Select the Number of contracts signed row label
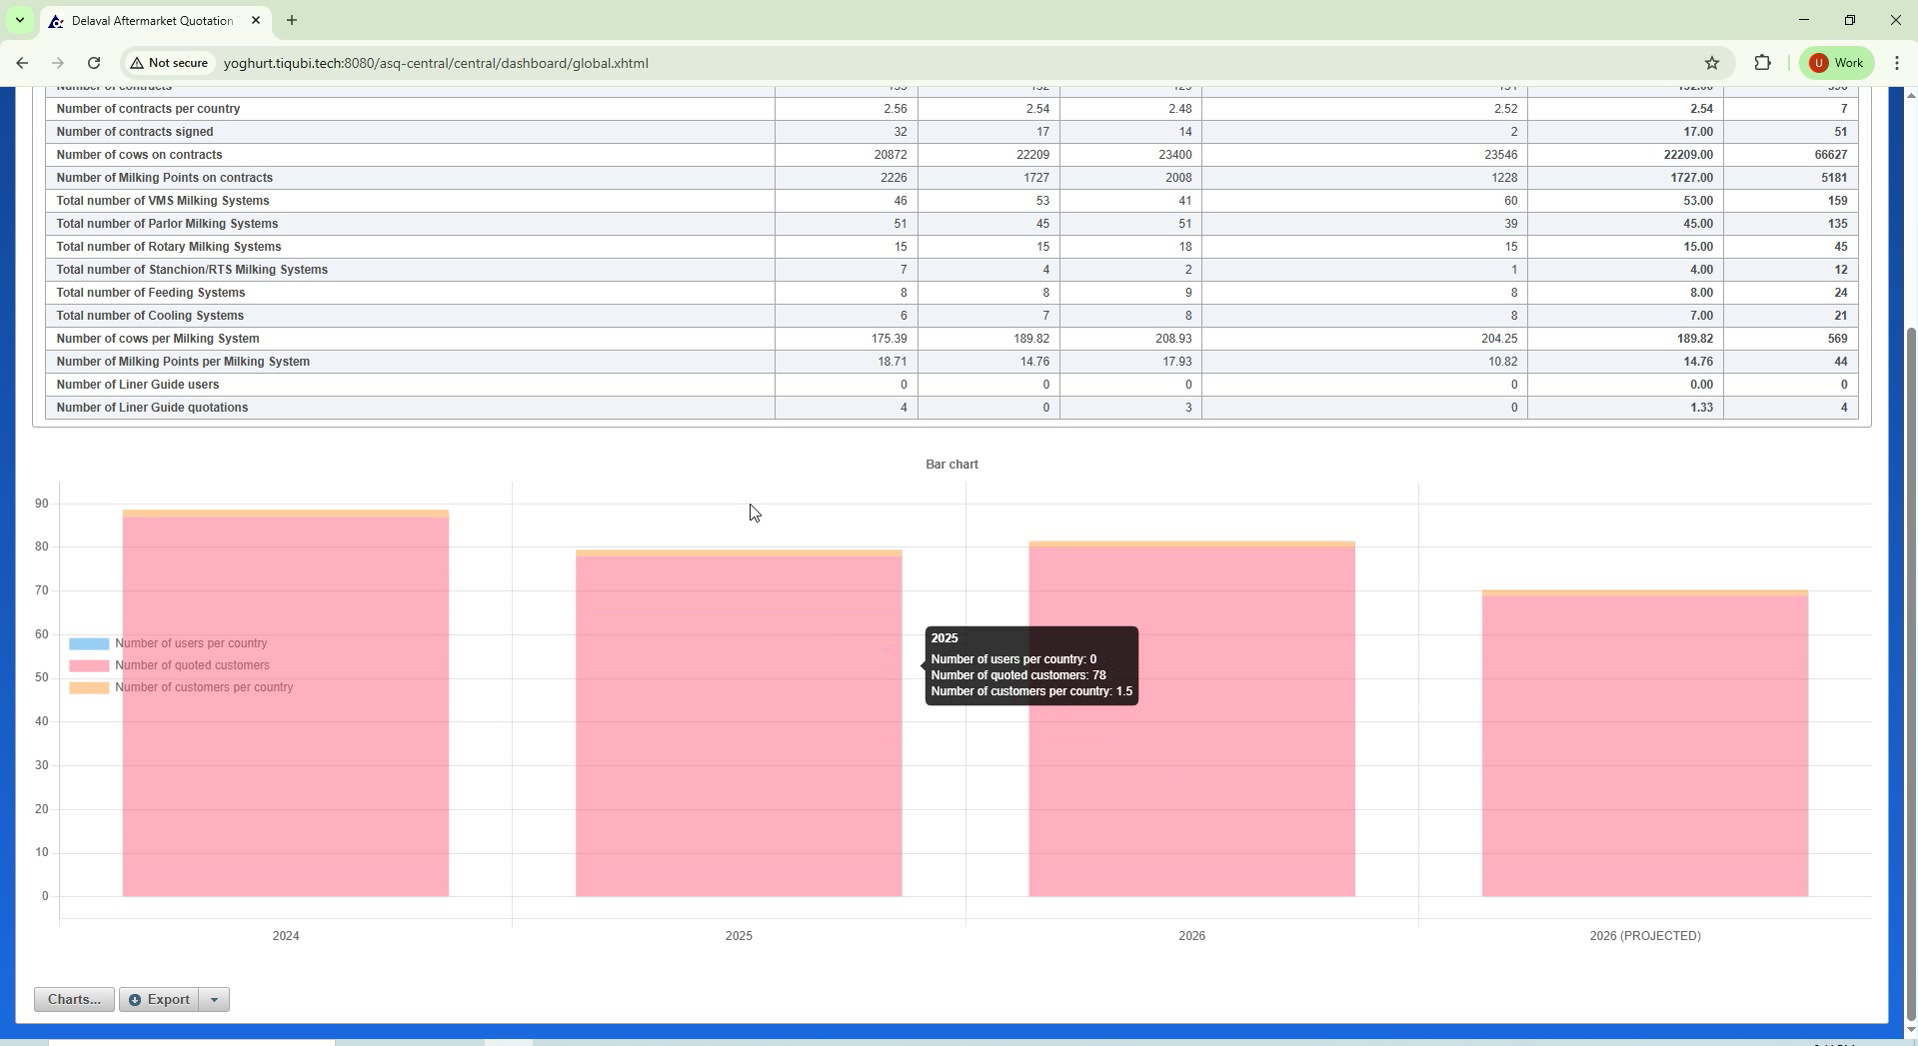 [135, 132]
